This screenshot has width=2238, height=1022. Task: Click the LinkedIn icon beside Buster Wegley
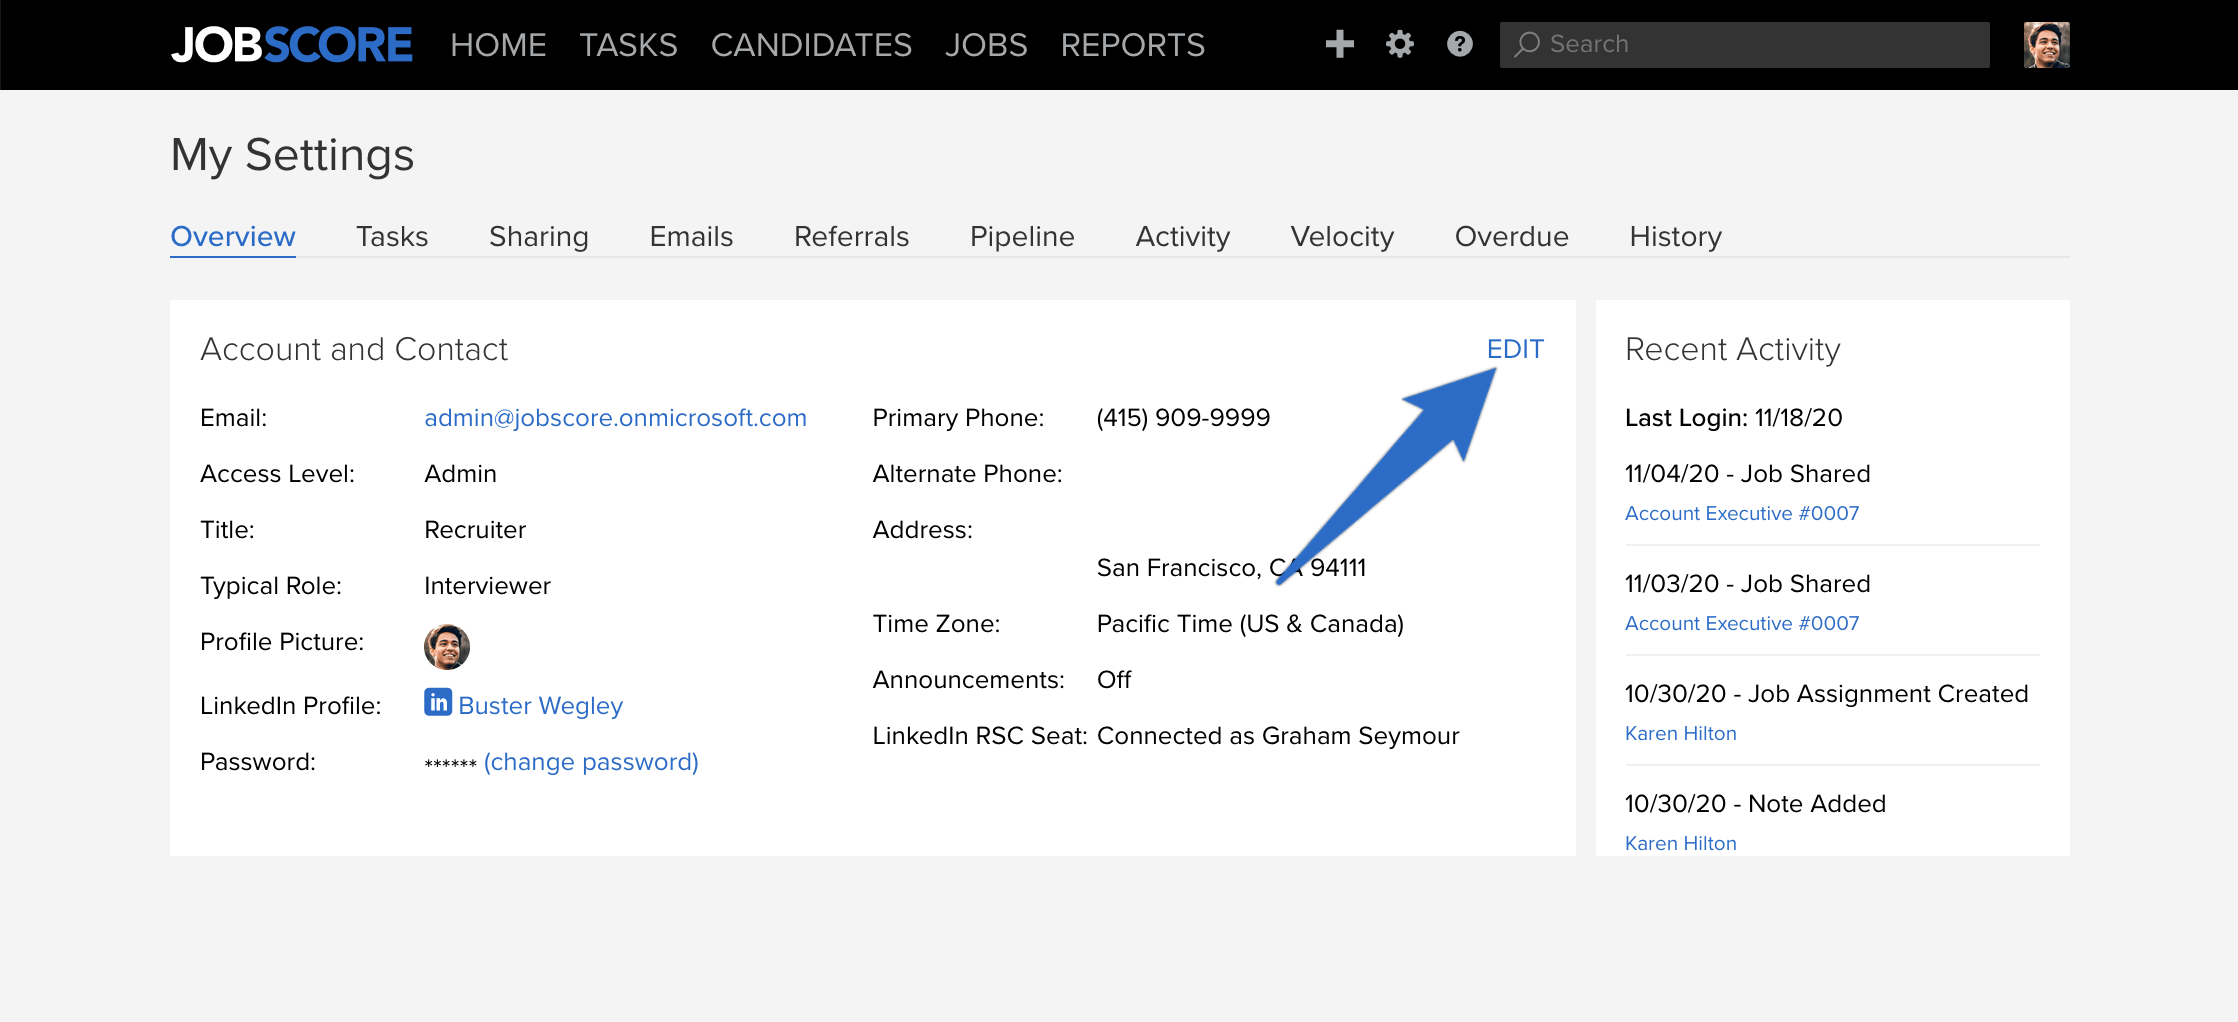click(438, 702)
